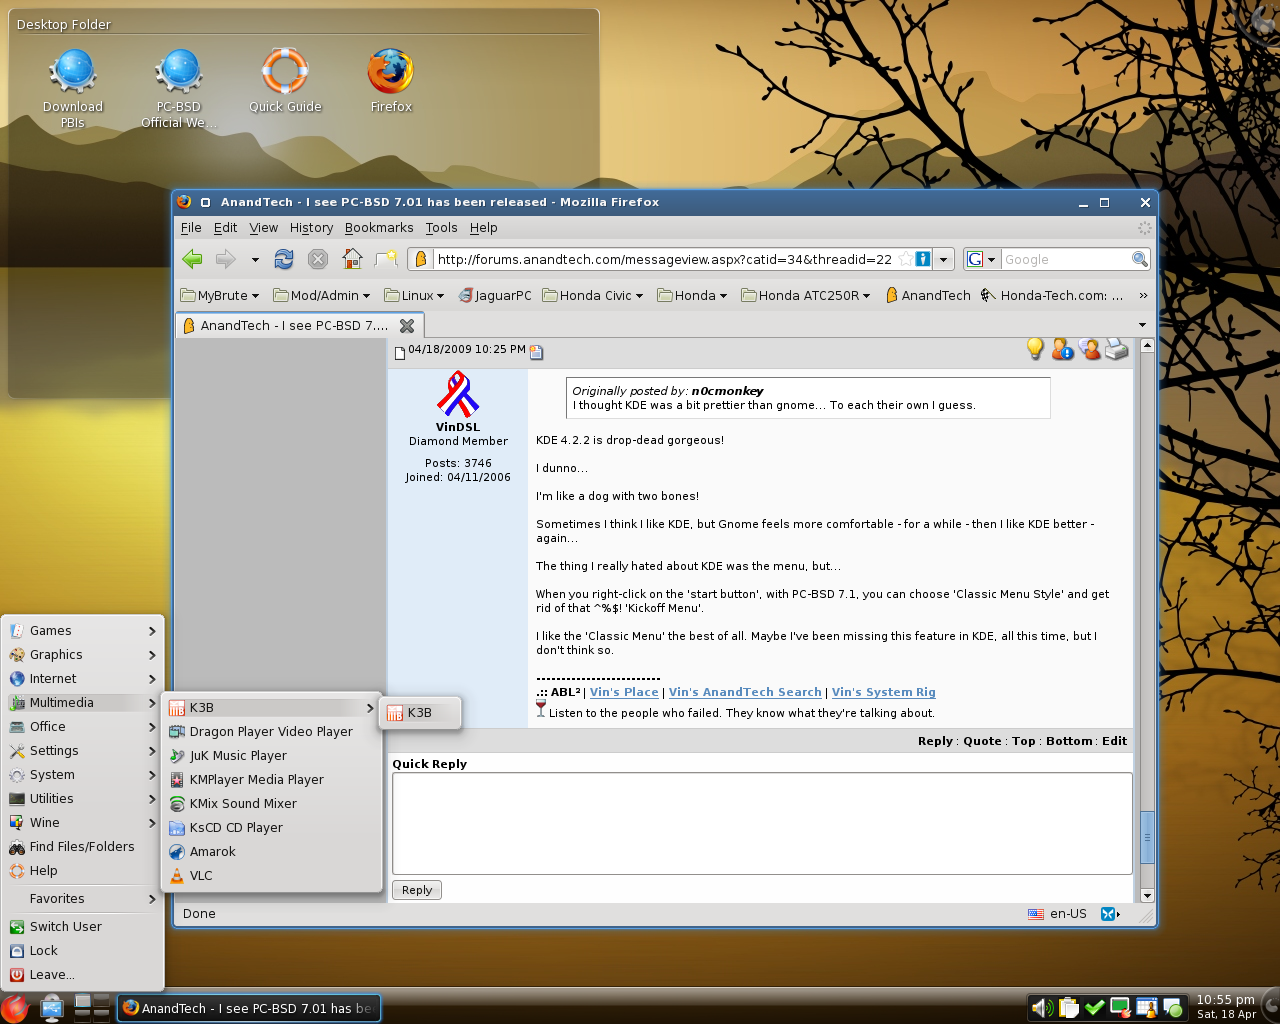
Task: Click inside the Quick Reply text area
Action: click(761, 823)
